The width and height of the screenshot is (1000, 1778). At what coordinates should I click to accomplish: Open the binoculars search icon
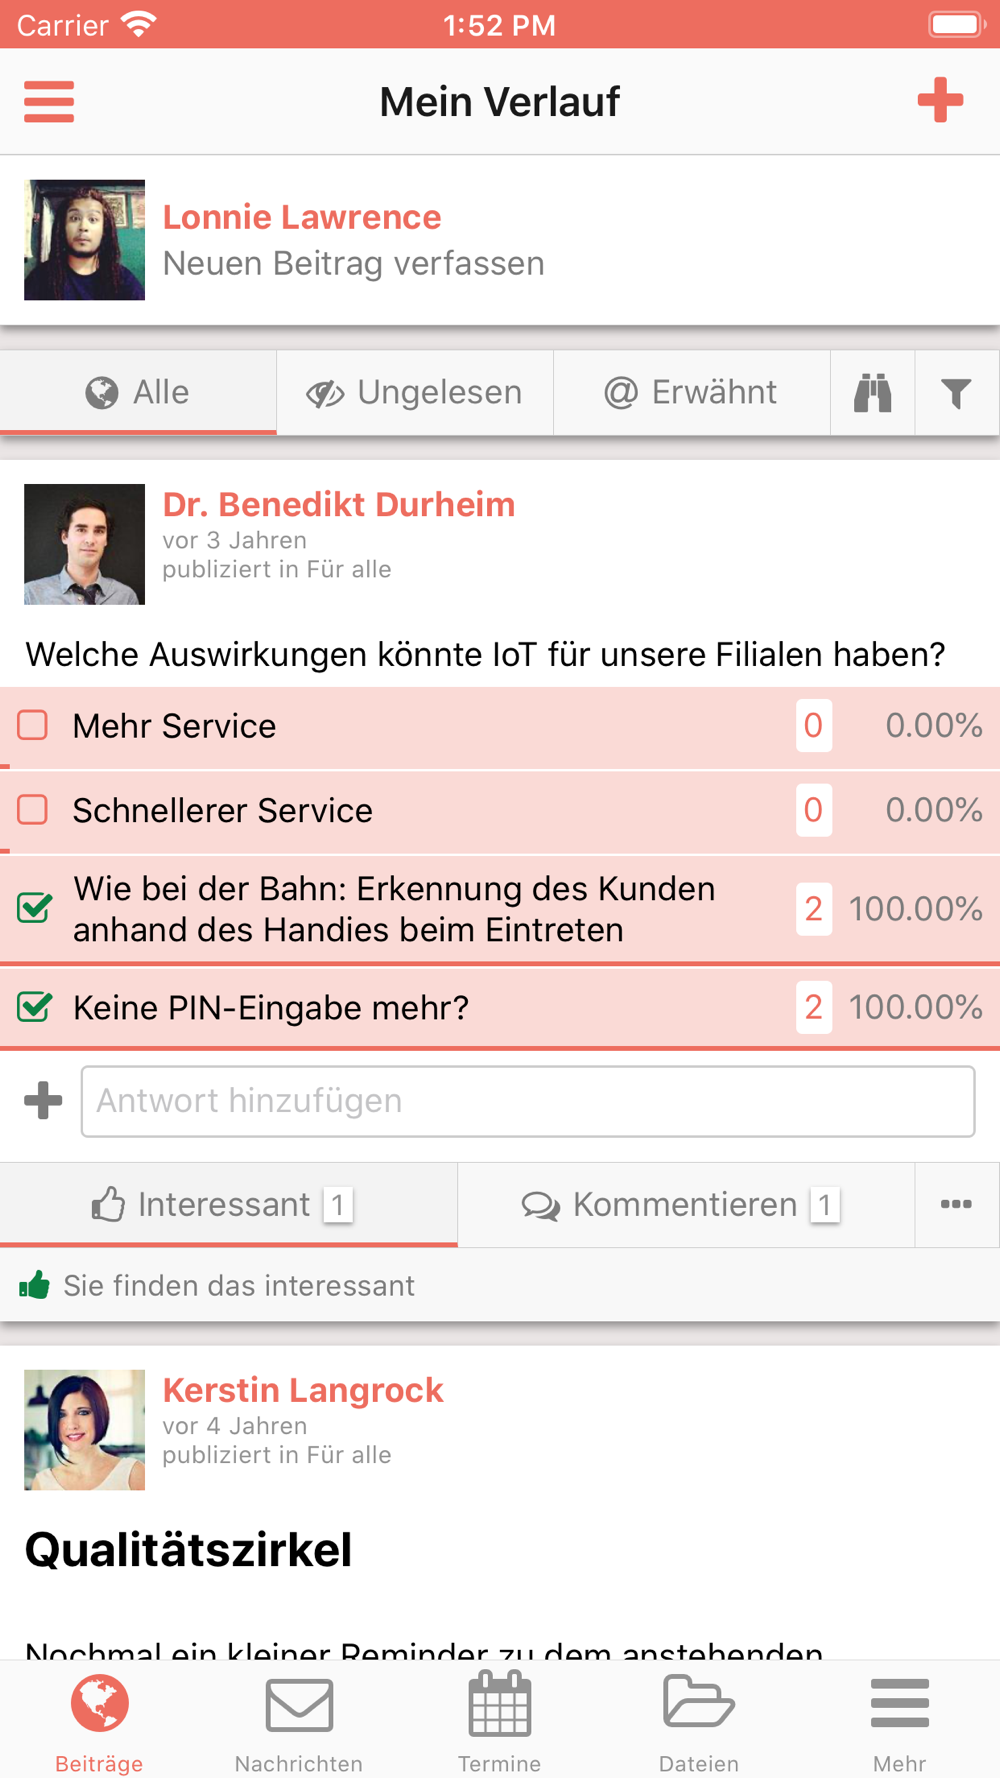click(x=872, y=393)
